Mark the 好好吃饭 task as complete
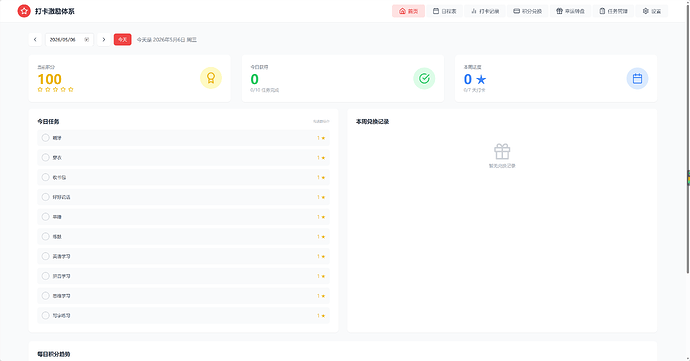The height and width of the screenshot is (361, 690). pos(45,197)
